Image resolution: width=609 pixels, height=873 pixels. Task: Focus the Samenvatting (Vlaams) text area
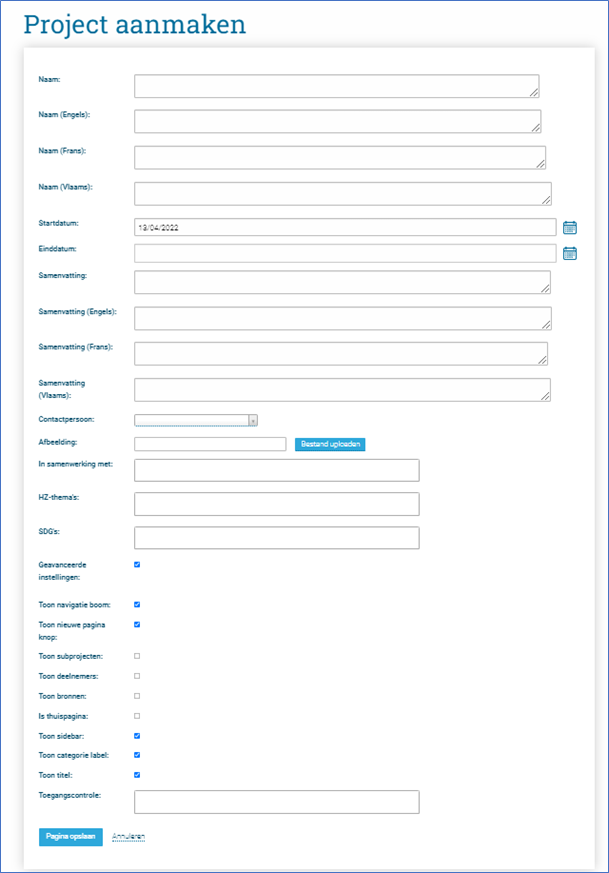point(342,390)
